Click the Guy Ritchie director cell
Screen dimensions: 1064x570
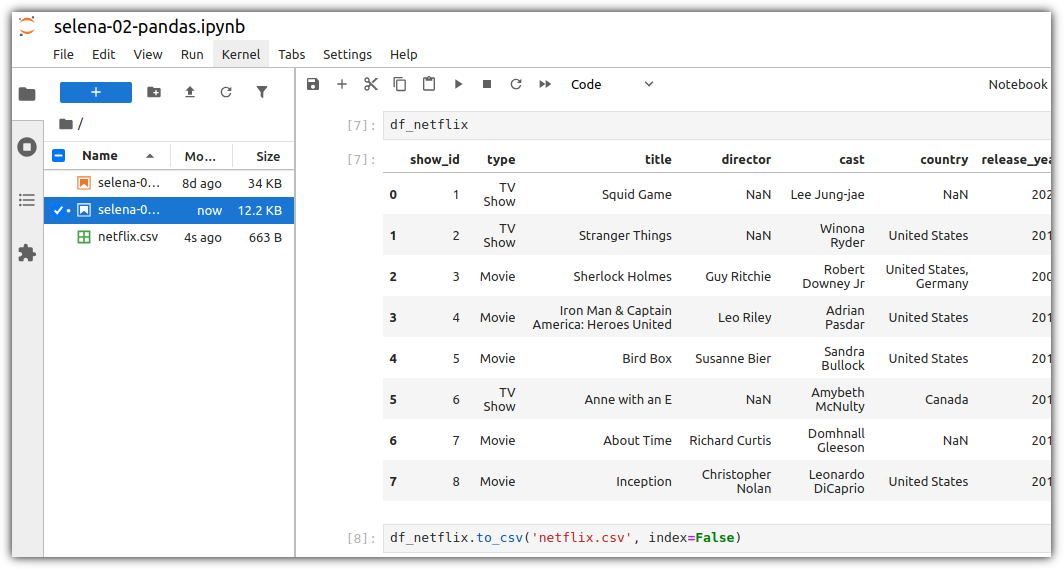click(738, 276)
